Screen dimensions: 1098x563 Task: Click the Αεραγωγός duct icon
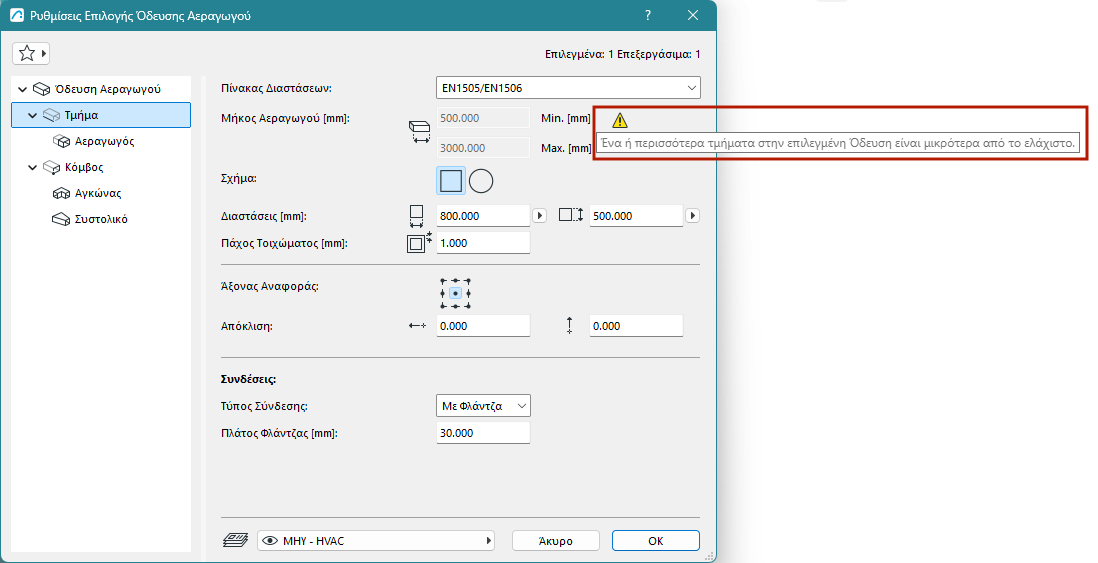click(62, 141)
